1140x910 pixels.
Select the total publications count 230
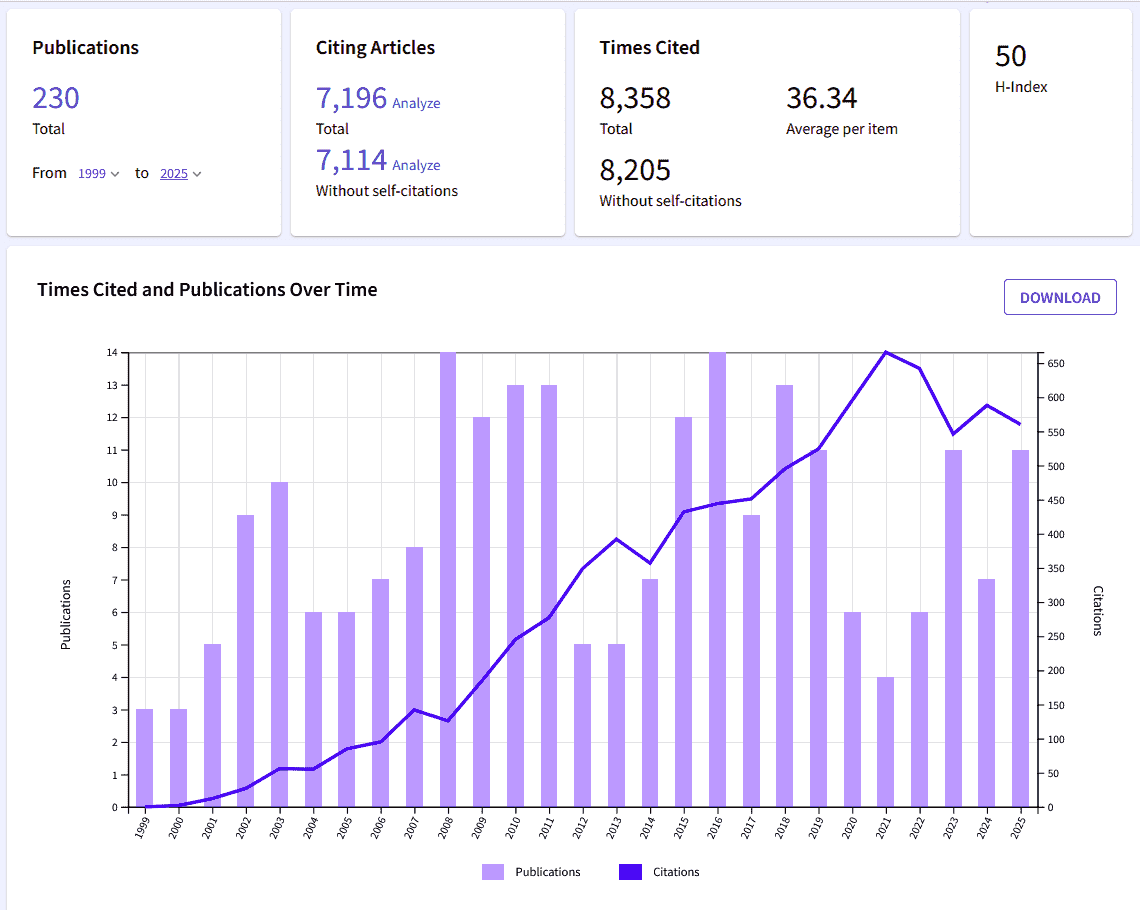point(55,98)
